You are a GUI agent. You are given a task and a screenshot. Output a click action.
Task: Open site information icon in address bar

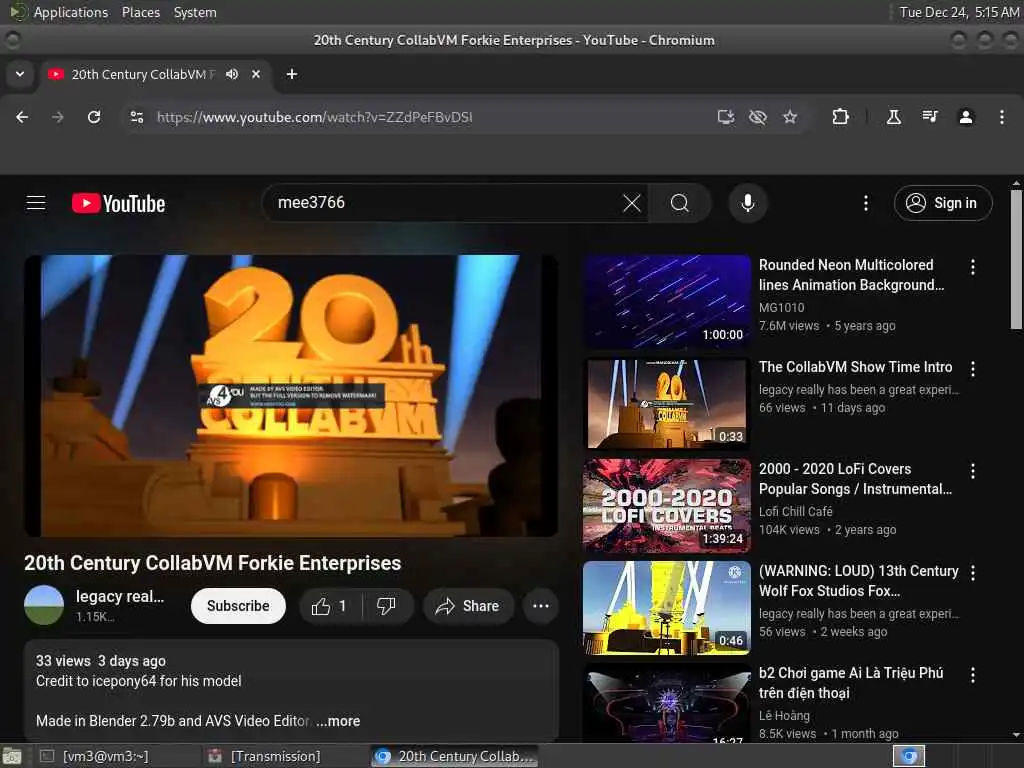pyautogui.click(x=136, y=117)
